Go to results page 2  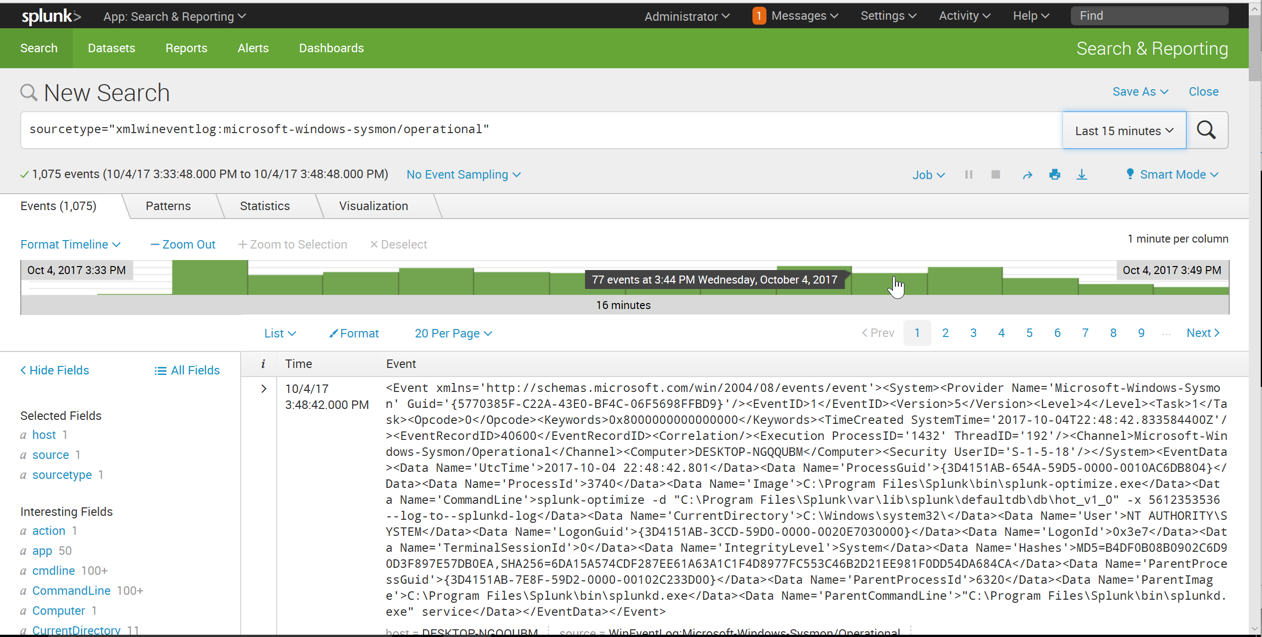[945, 333]
